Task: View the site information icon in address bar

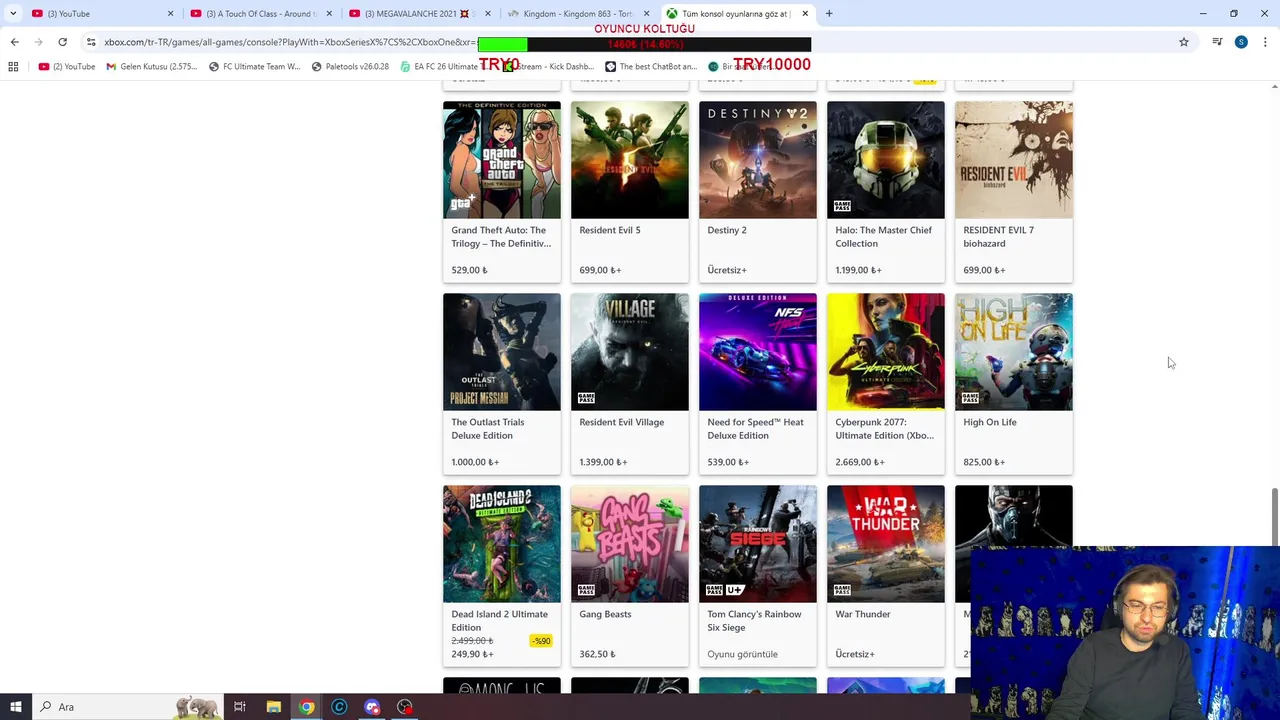Action: [x=91, y=42]
